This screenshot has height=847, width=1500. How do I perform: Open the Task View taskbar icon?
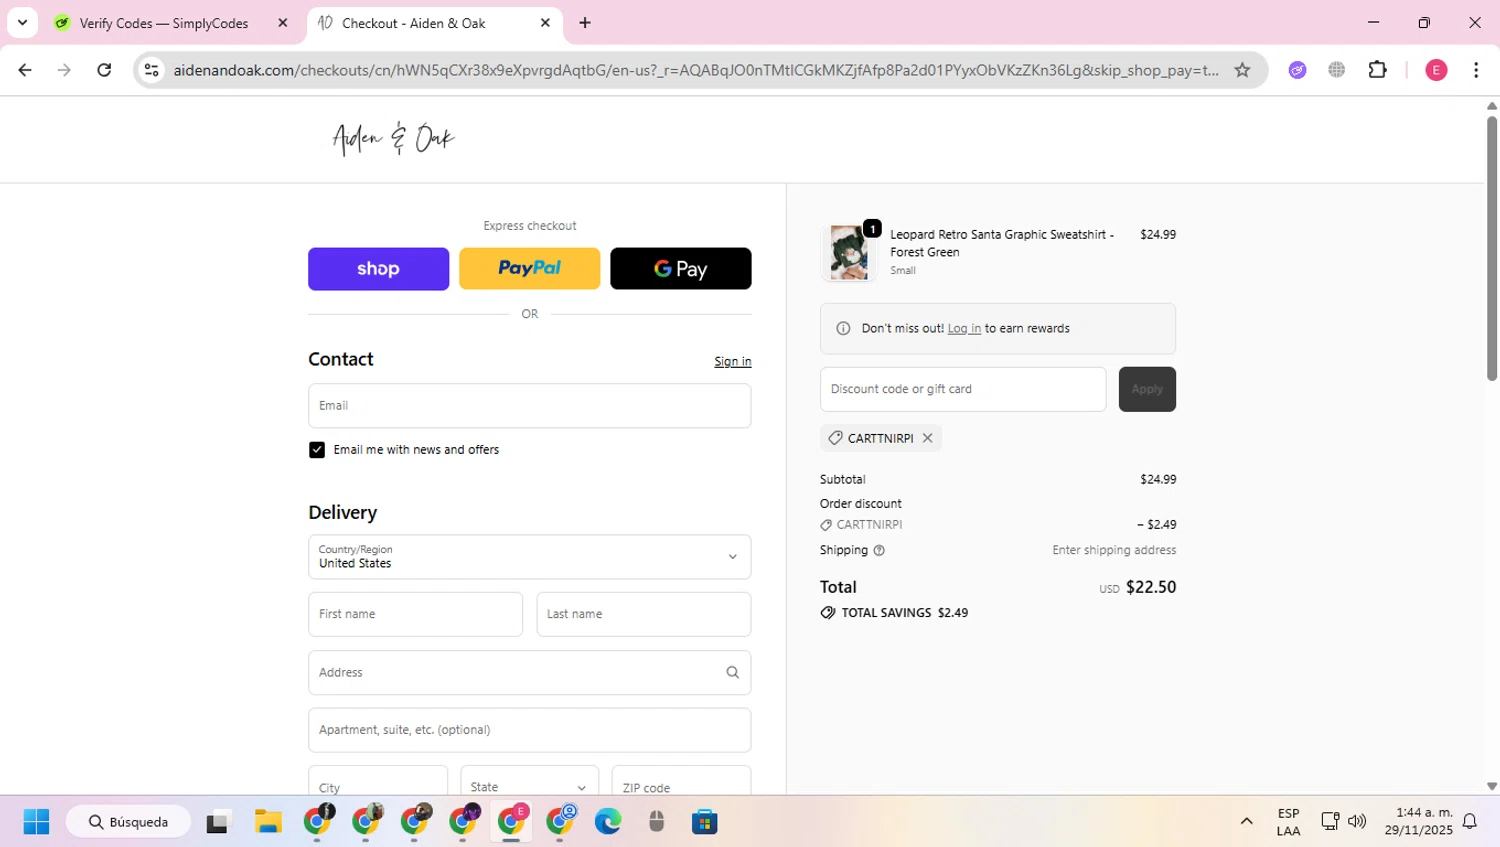coord(217,822)
